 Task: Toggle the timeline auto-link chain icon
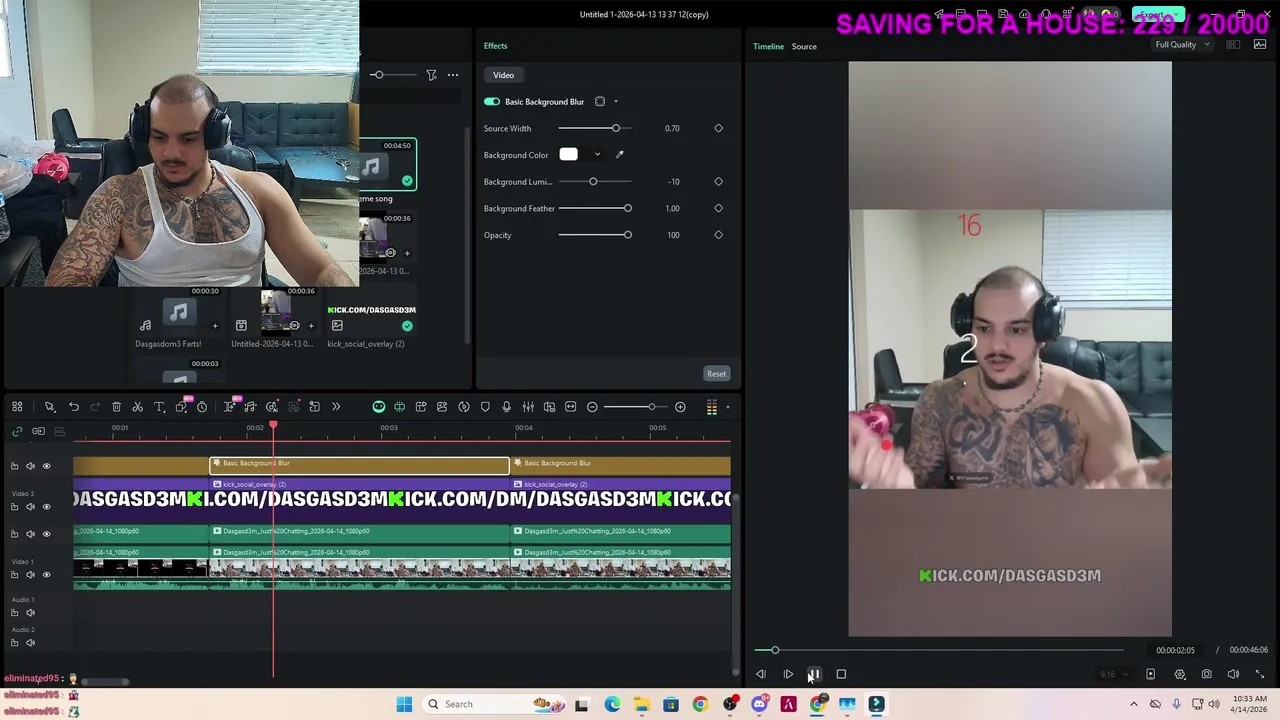click(17, 431)
